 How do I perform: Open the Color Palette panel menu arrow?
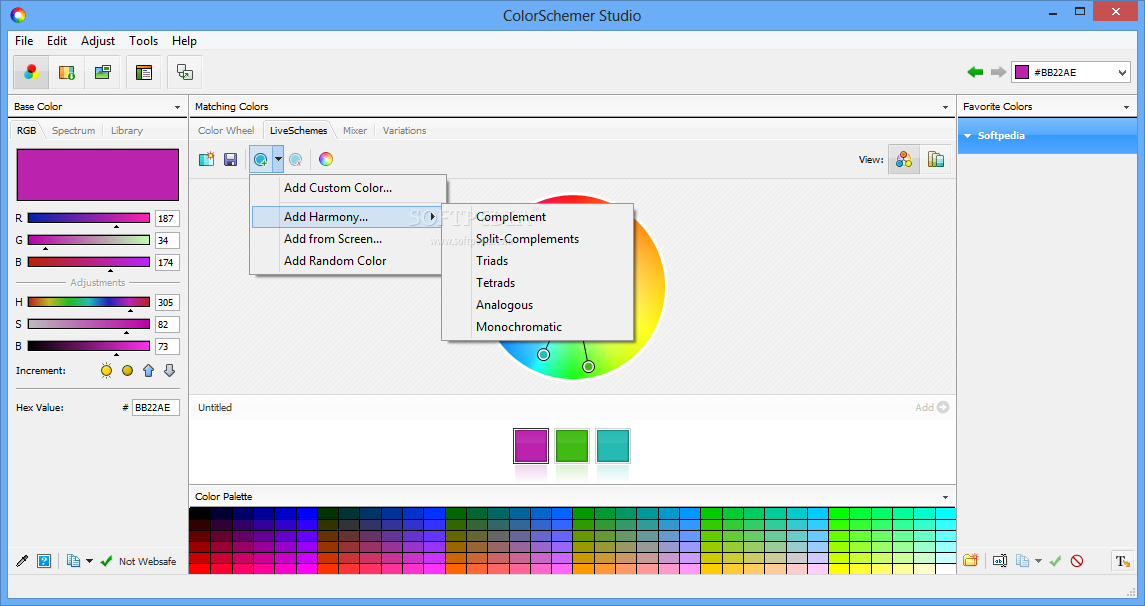point(945,497)
